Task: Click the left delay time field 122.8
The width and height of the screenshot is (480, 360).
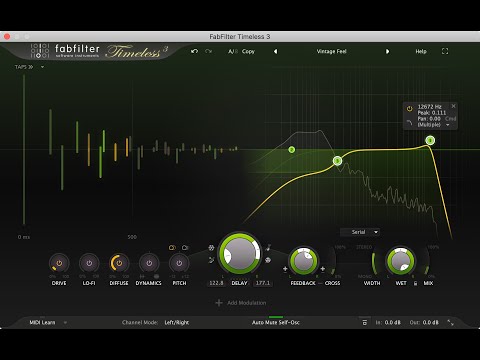Action: coord(216,283)
